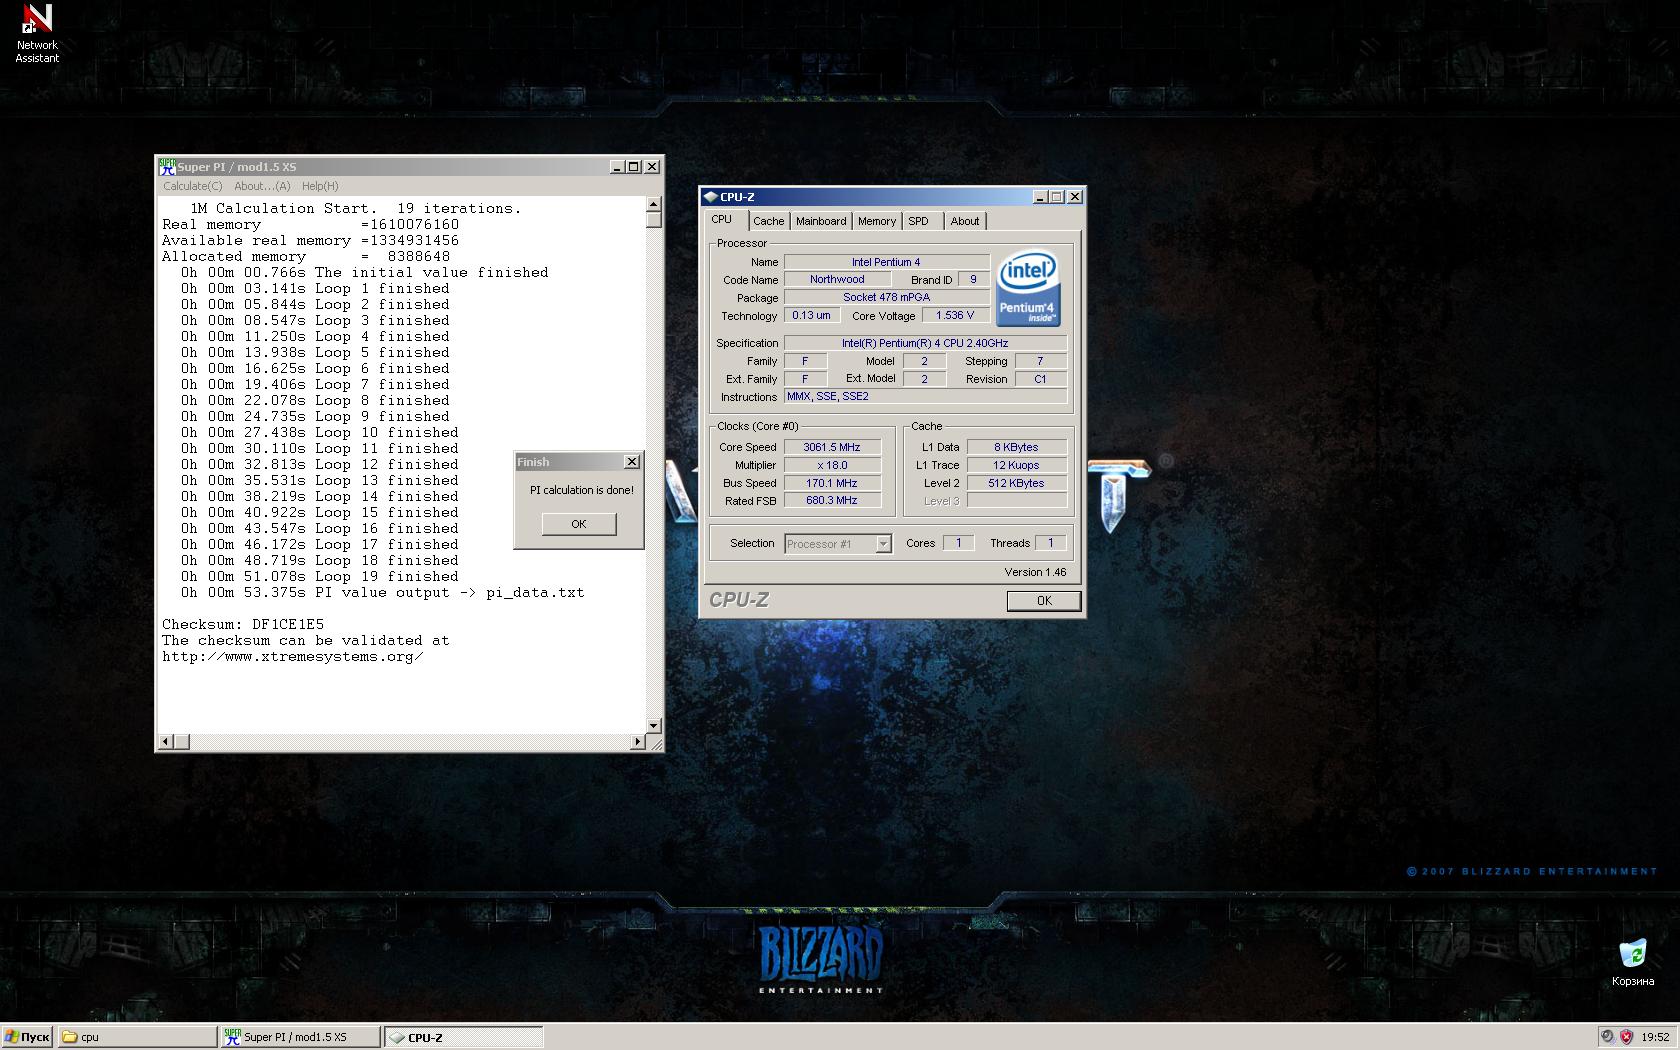The height and width of the screenshot is (1050, 1680).
Task: Click the 1M Calculation Start line
Action: pyautogui.click(x=355, y=209)
